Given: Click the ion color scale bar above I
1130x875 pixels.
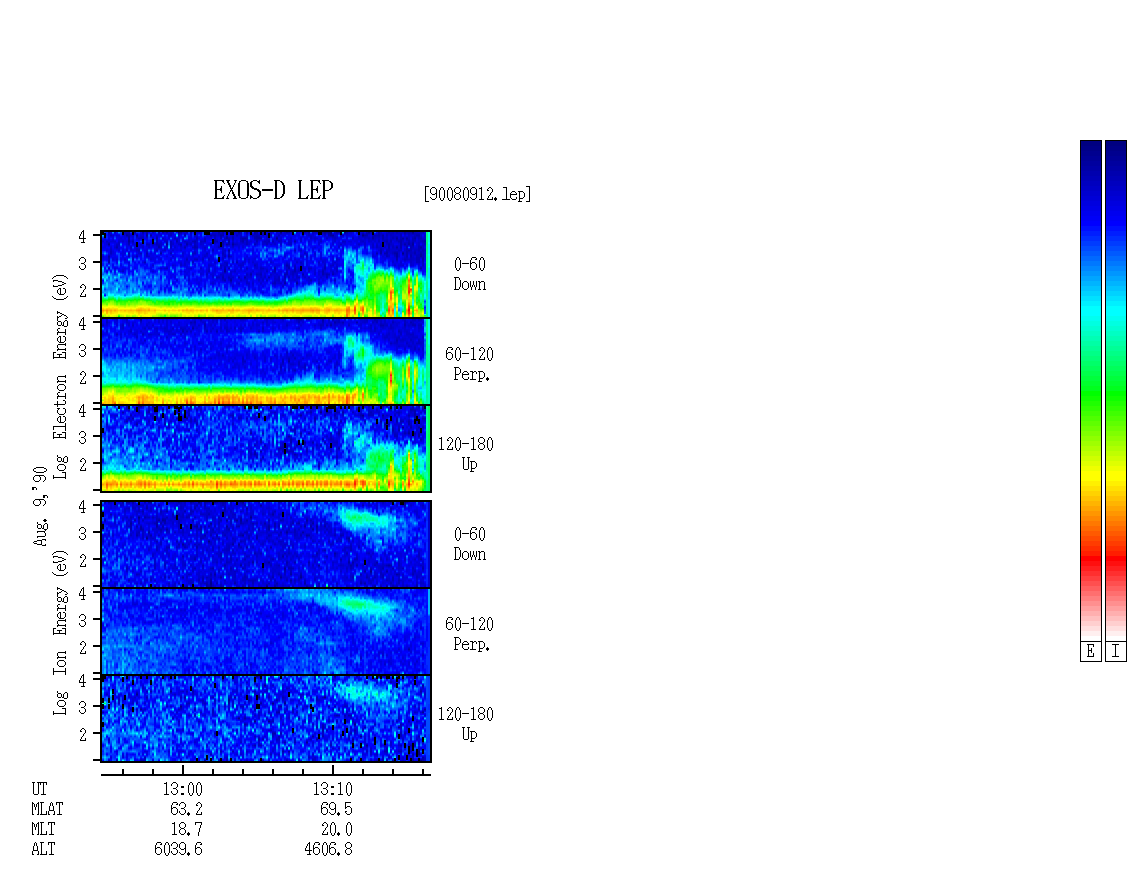Looking at the screenshot, I should [x=1116, y=390].
